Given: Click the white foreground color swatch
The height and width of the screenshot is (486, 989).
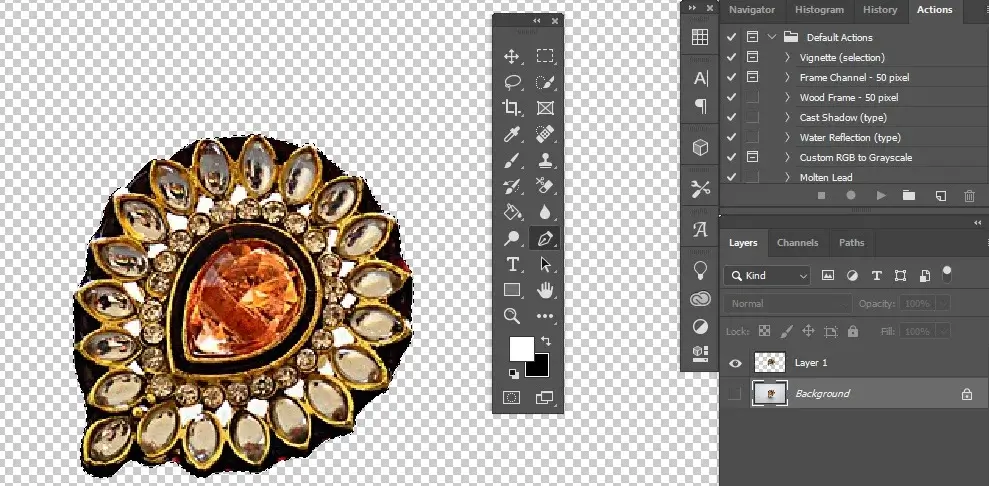Looking at the screenshot, I should click(520, 347).
